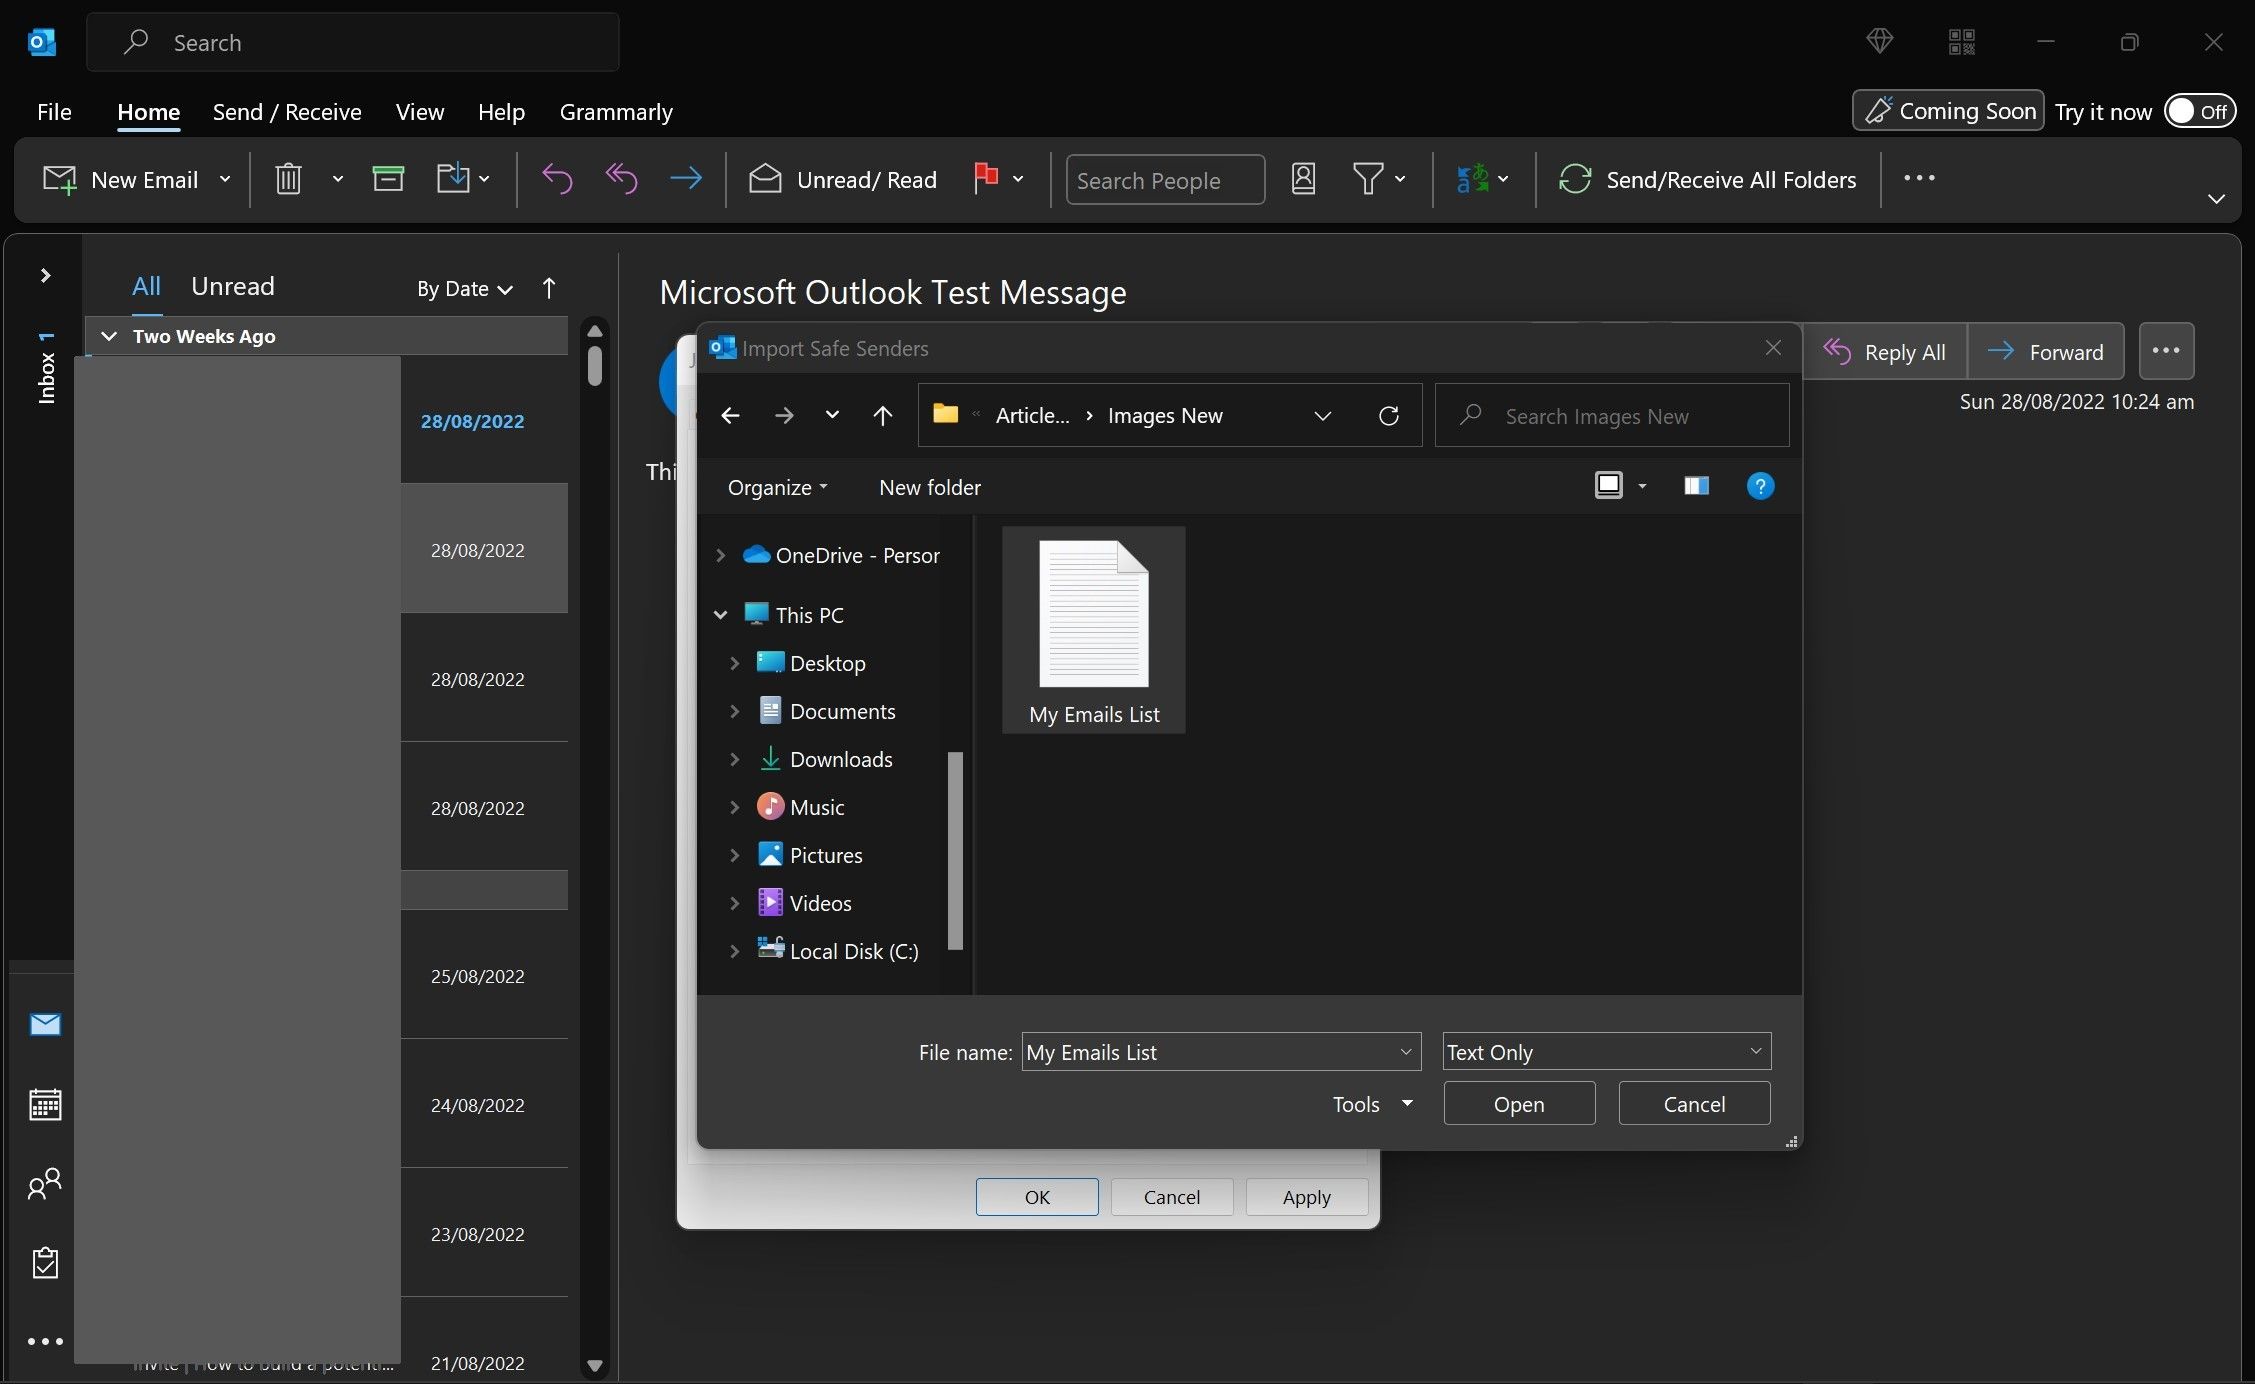Viewport: 2255px width, 1384px height.
Task: Open the Send/Receive menu tab
Action: tap(287, 110)
